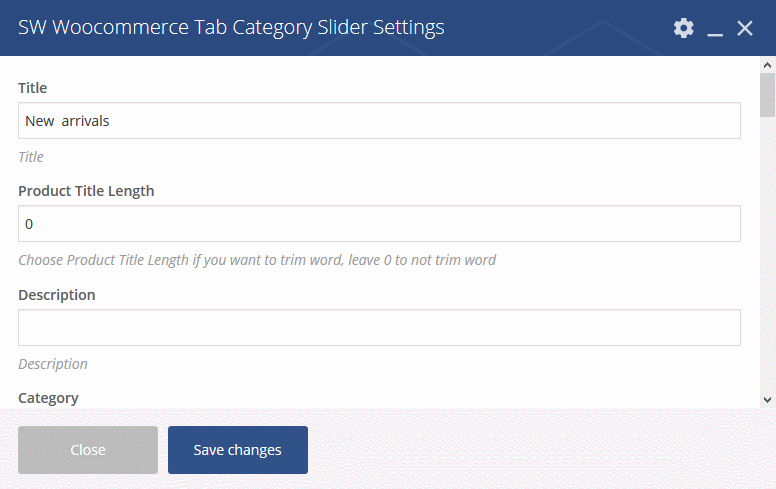Click the scrollbar down arrow

pyautogui.click(x=768, y=399)
